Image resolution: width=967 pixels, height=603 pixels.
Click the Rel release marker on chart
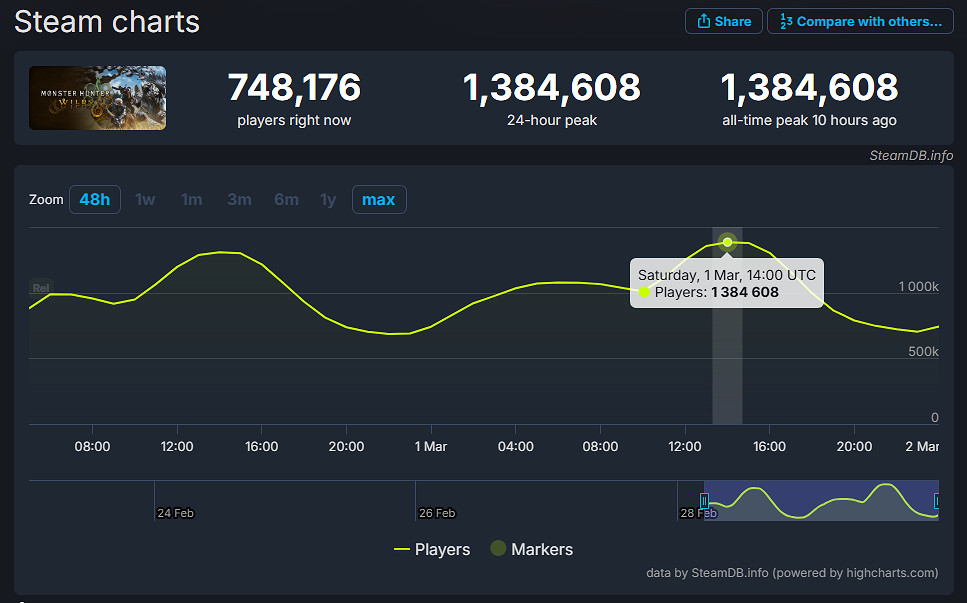[x=41, y=288]
